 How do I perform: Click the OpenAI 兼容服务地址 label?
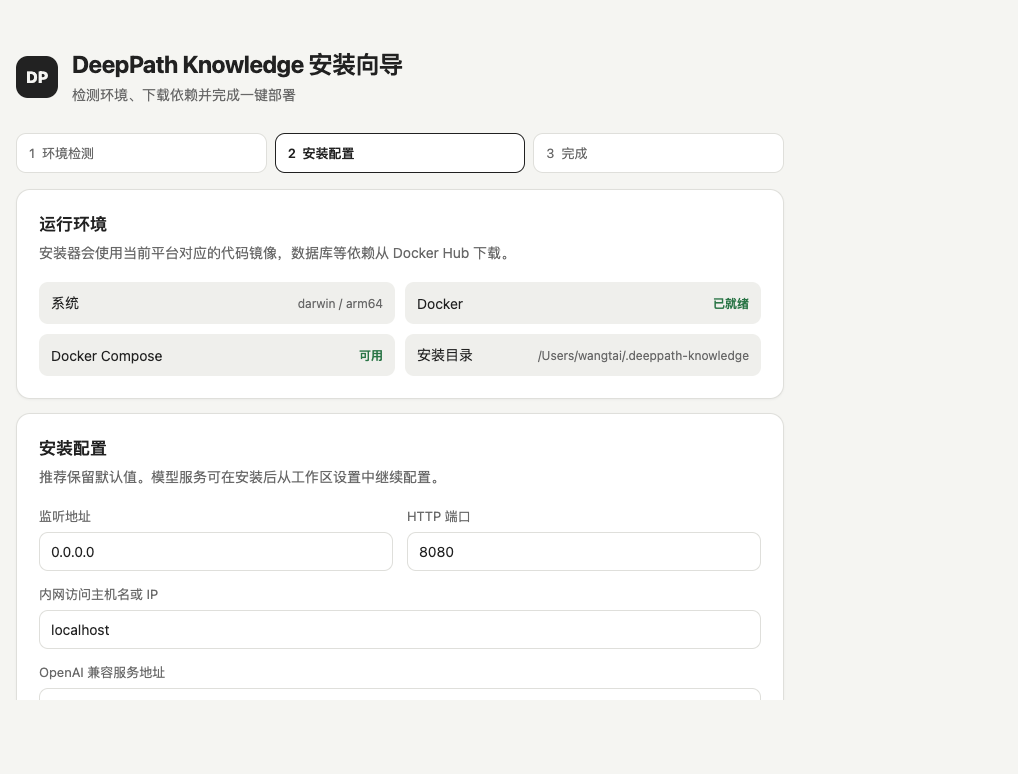click(102, 673)
